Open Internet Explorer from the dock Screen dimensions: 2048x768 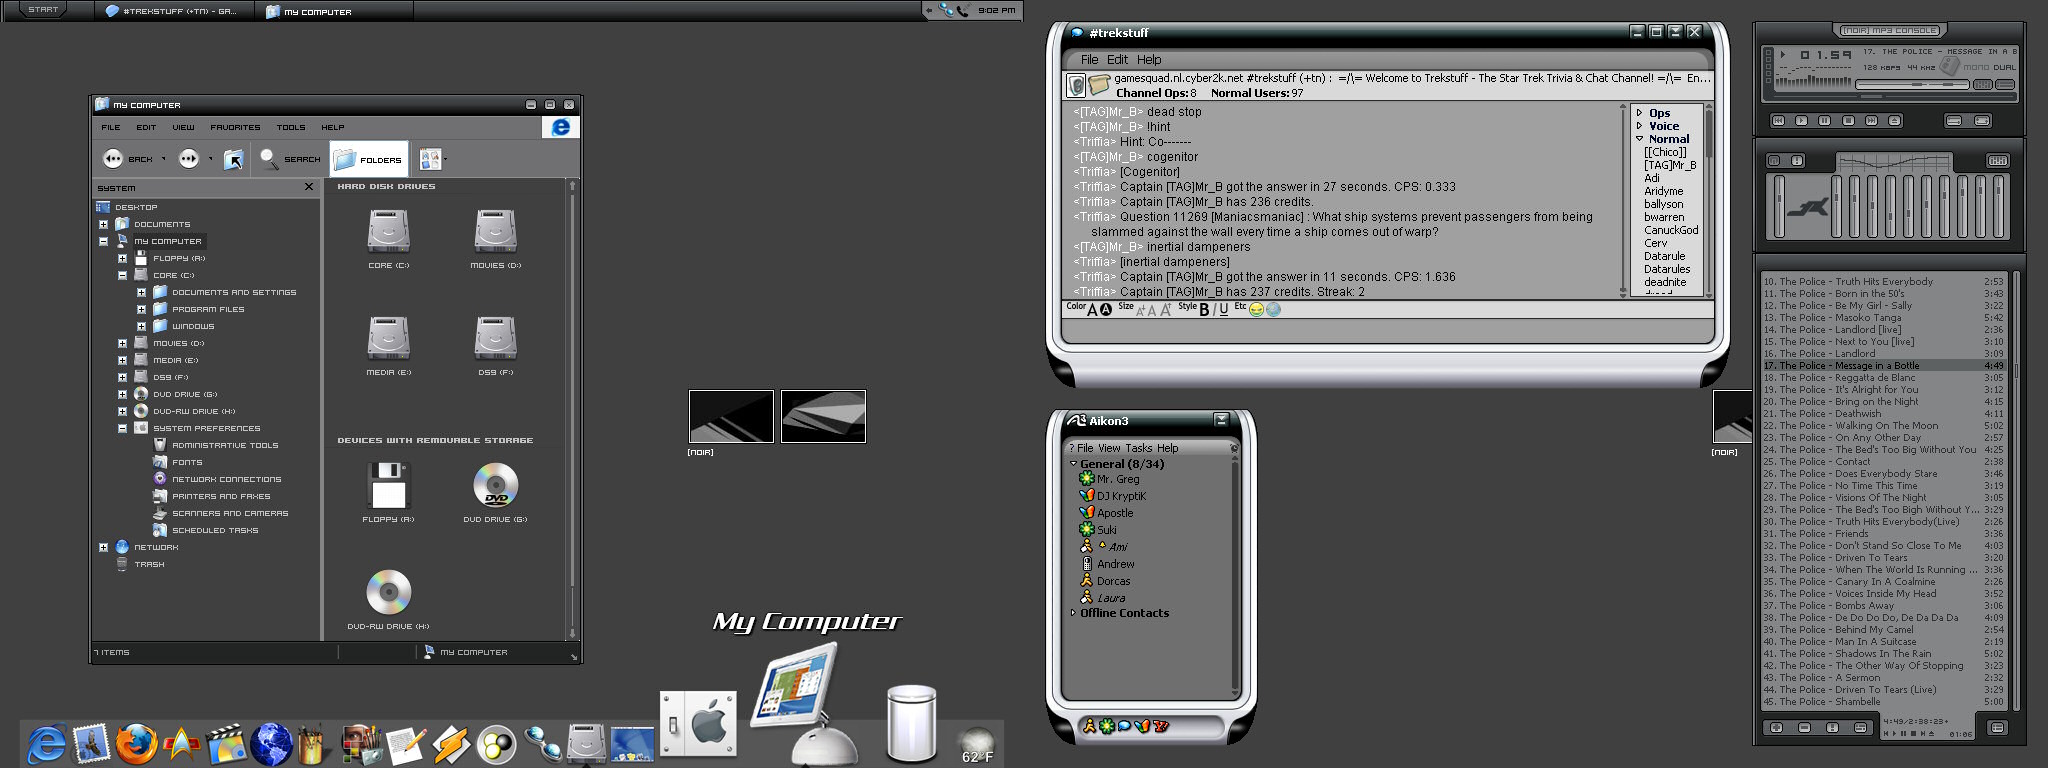[x=47, y=743]
